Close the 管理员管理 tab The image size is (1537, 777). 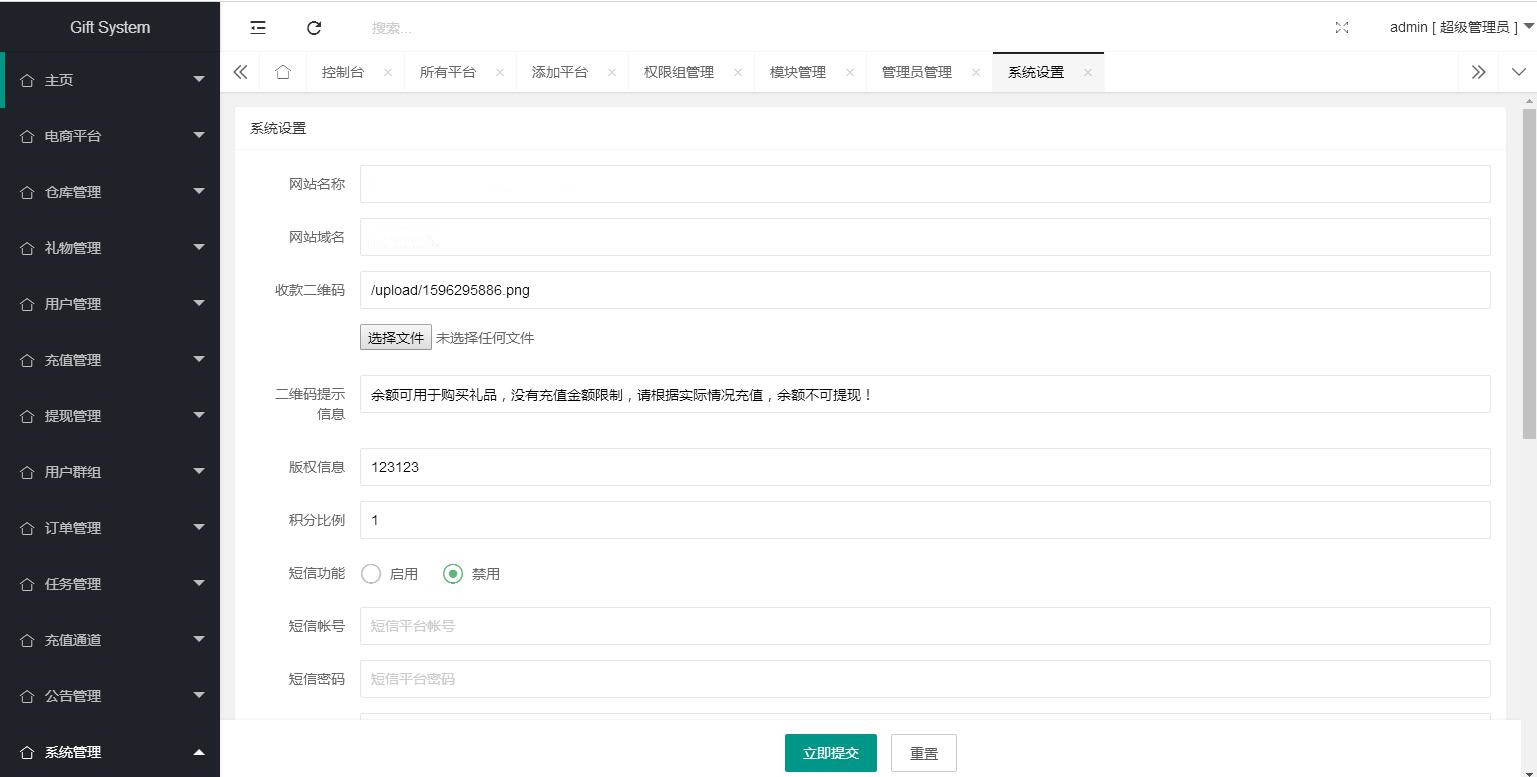(976, 72)
